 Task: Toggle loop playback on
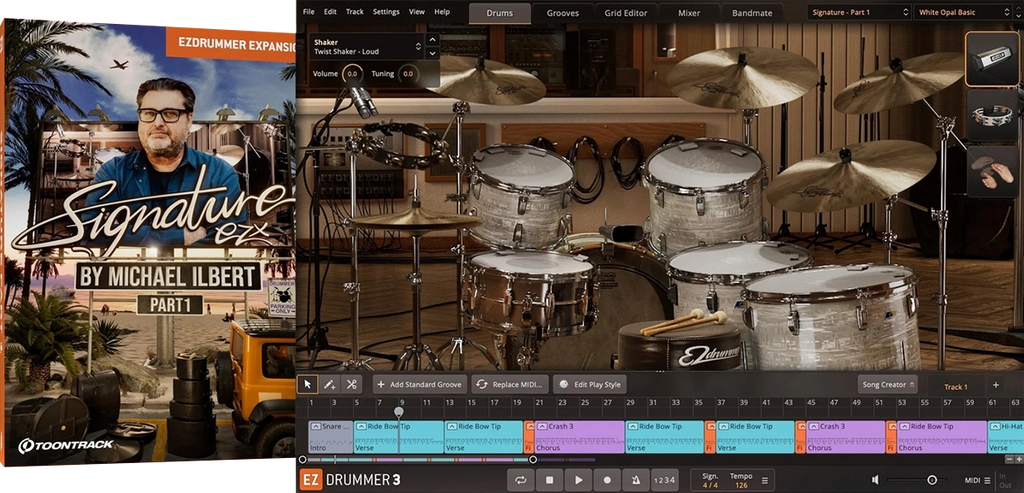point(521,480)
